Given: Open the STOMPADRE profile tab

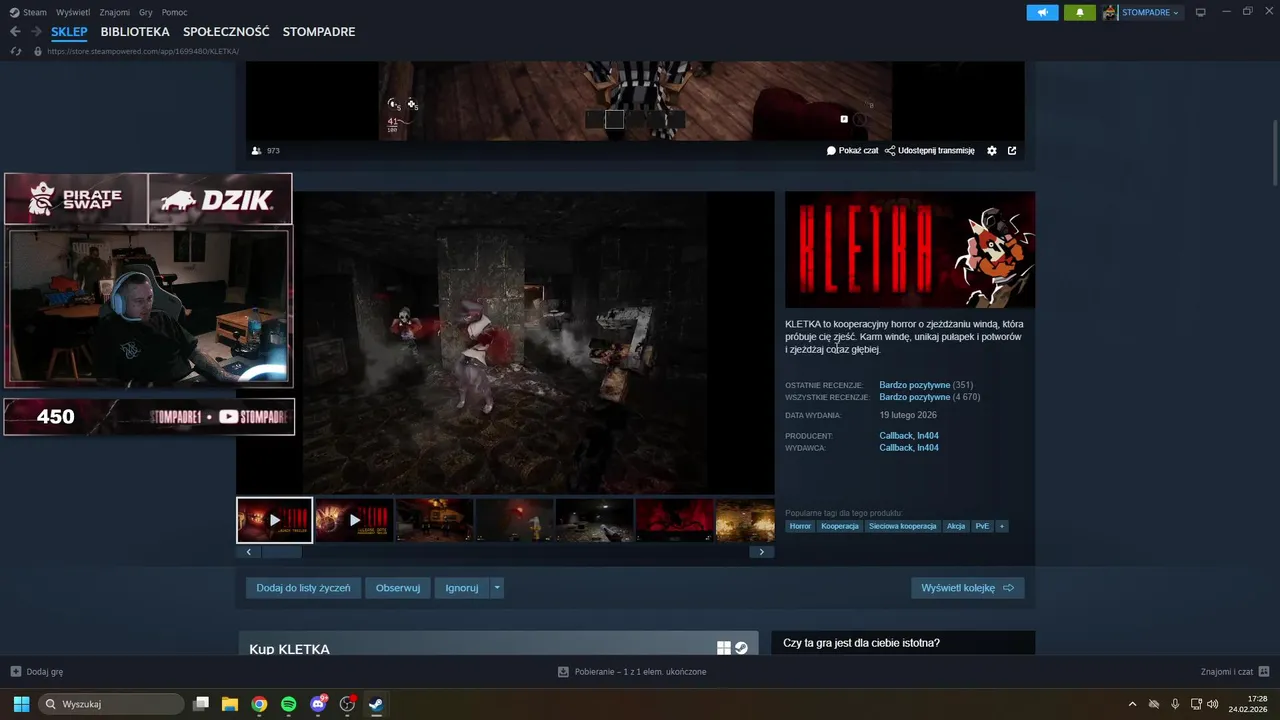Looking at the screenshot, I should tap(319, 32).
